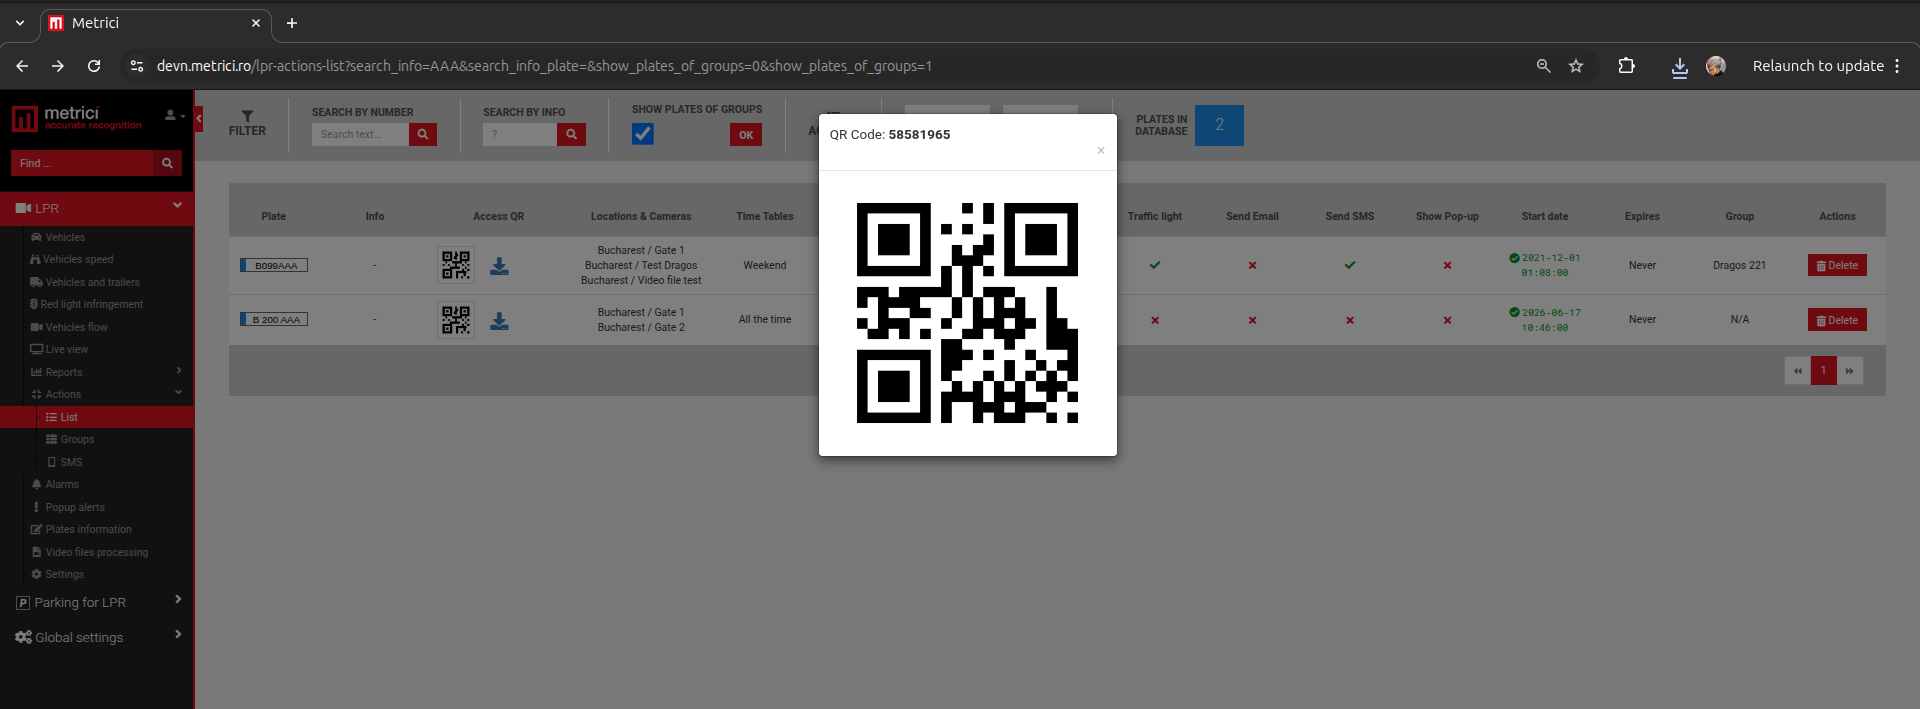Click in Search by Info text field
This screenshot has height=709, width=1920.
click(520, 134)
